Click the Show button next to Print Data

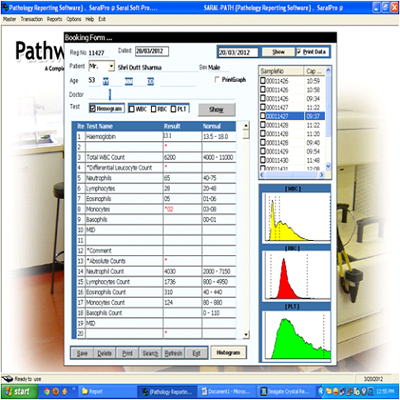[x=278, y=52]
